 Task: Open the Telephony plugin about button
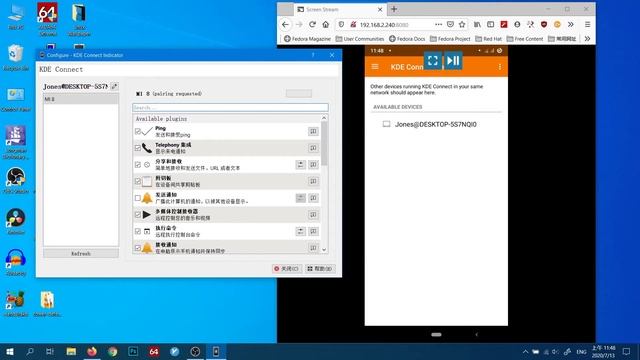[x=313, y=148]
